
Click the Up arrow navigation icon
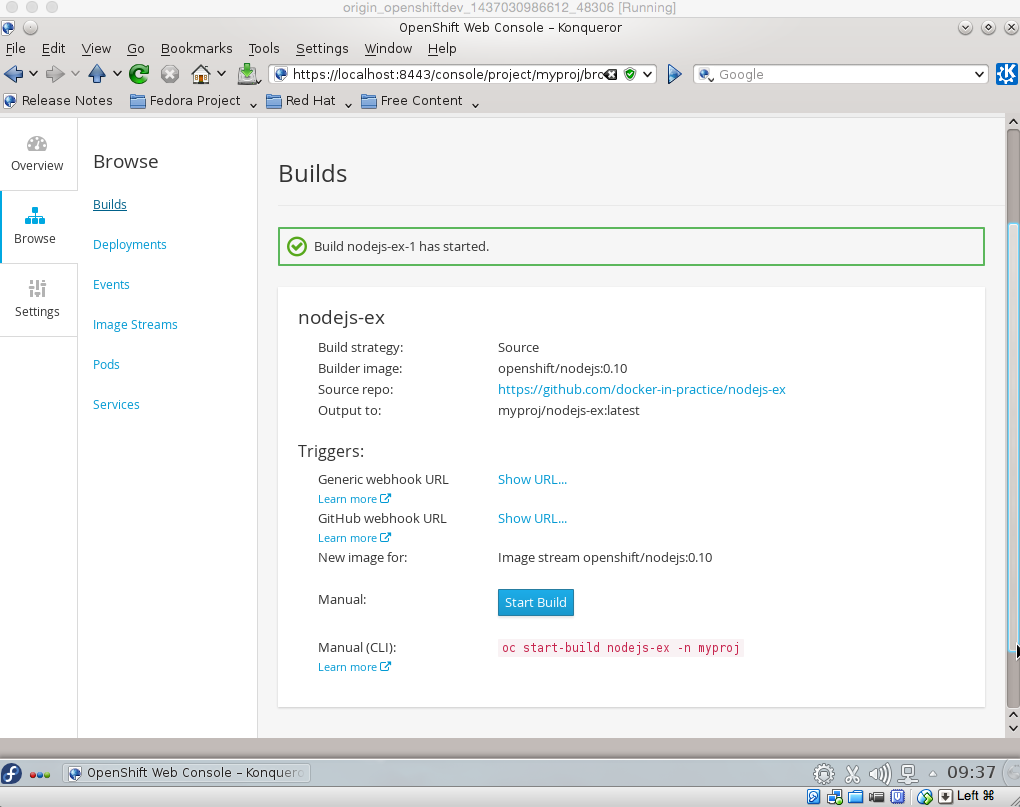point(97,74)
